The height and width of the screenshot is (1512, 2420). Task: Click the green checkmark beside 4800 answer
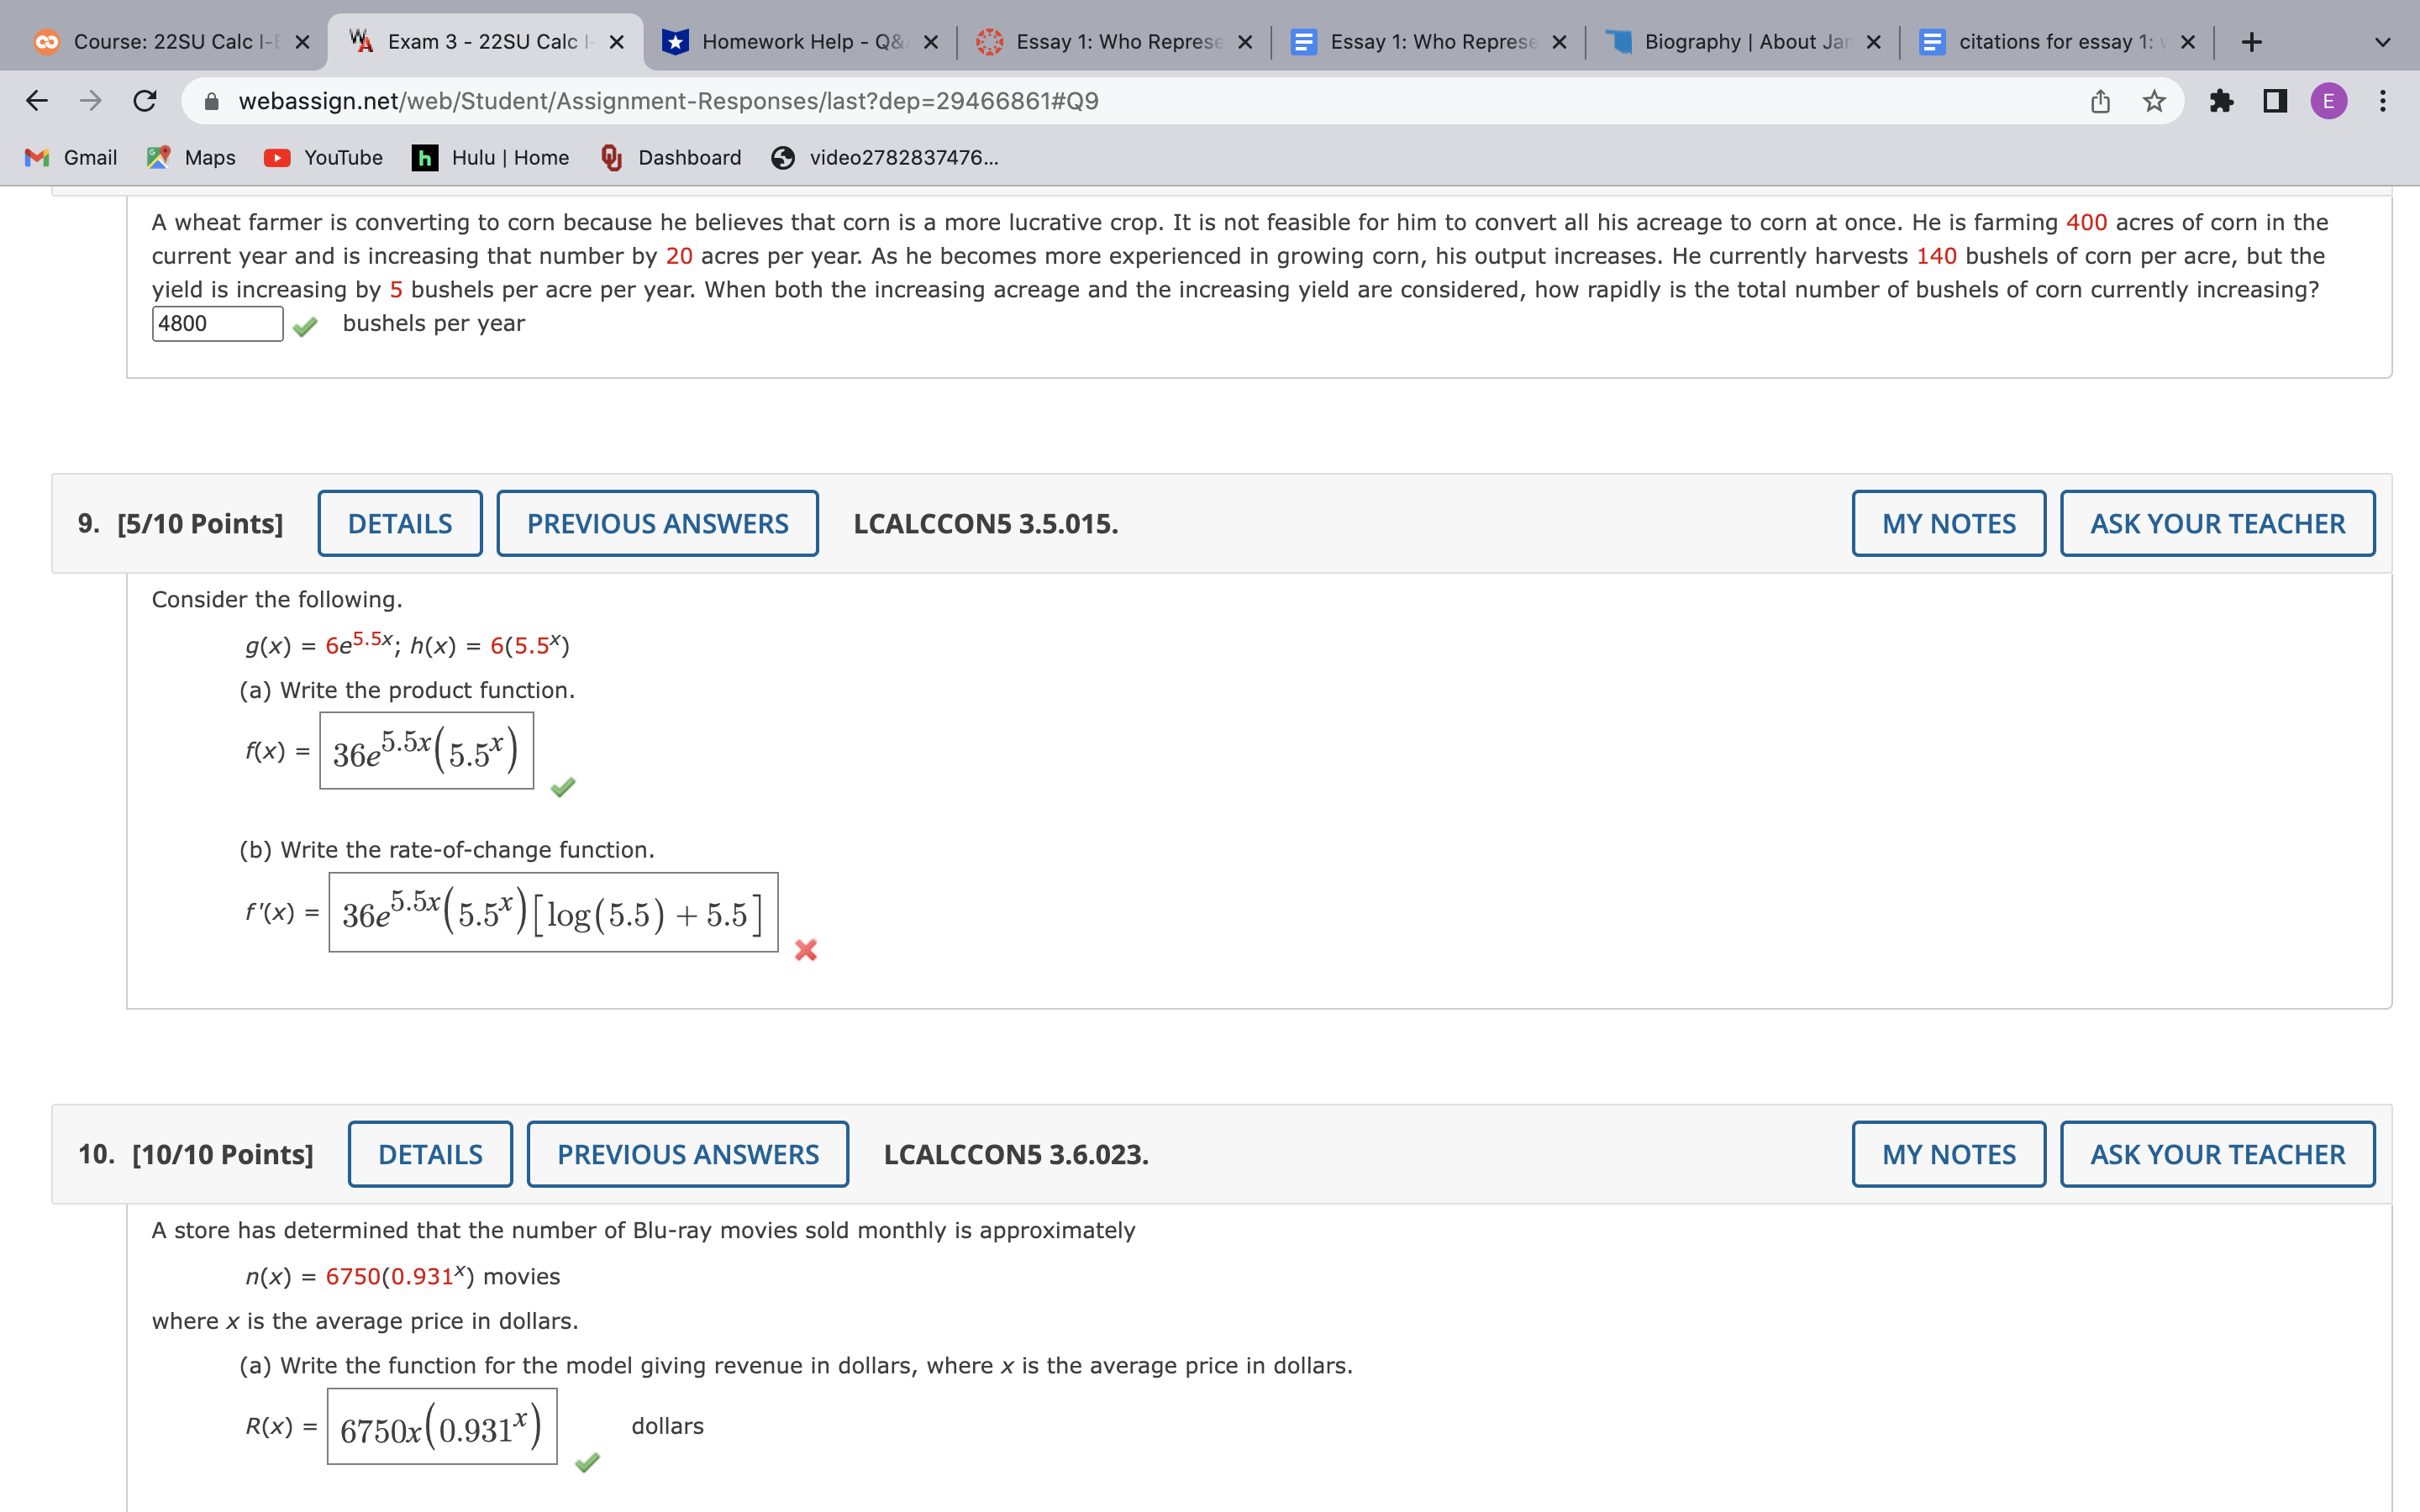pos(306,324)
